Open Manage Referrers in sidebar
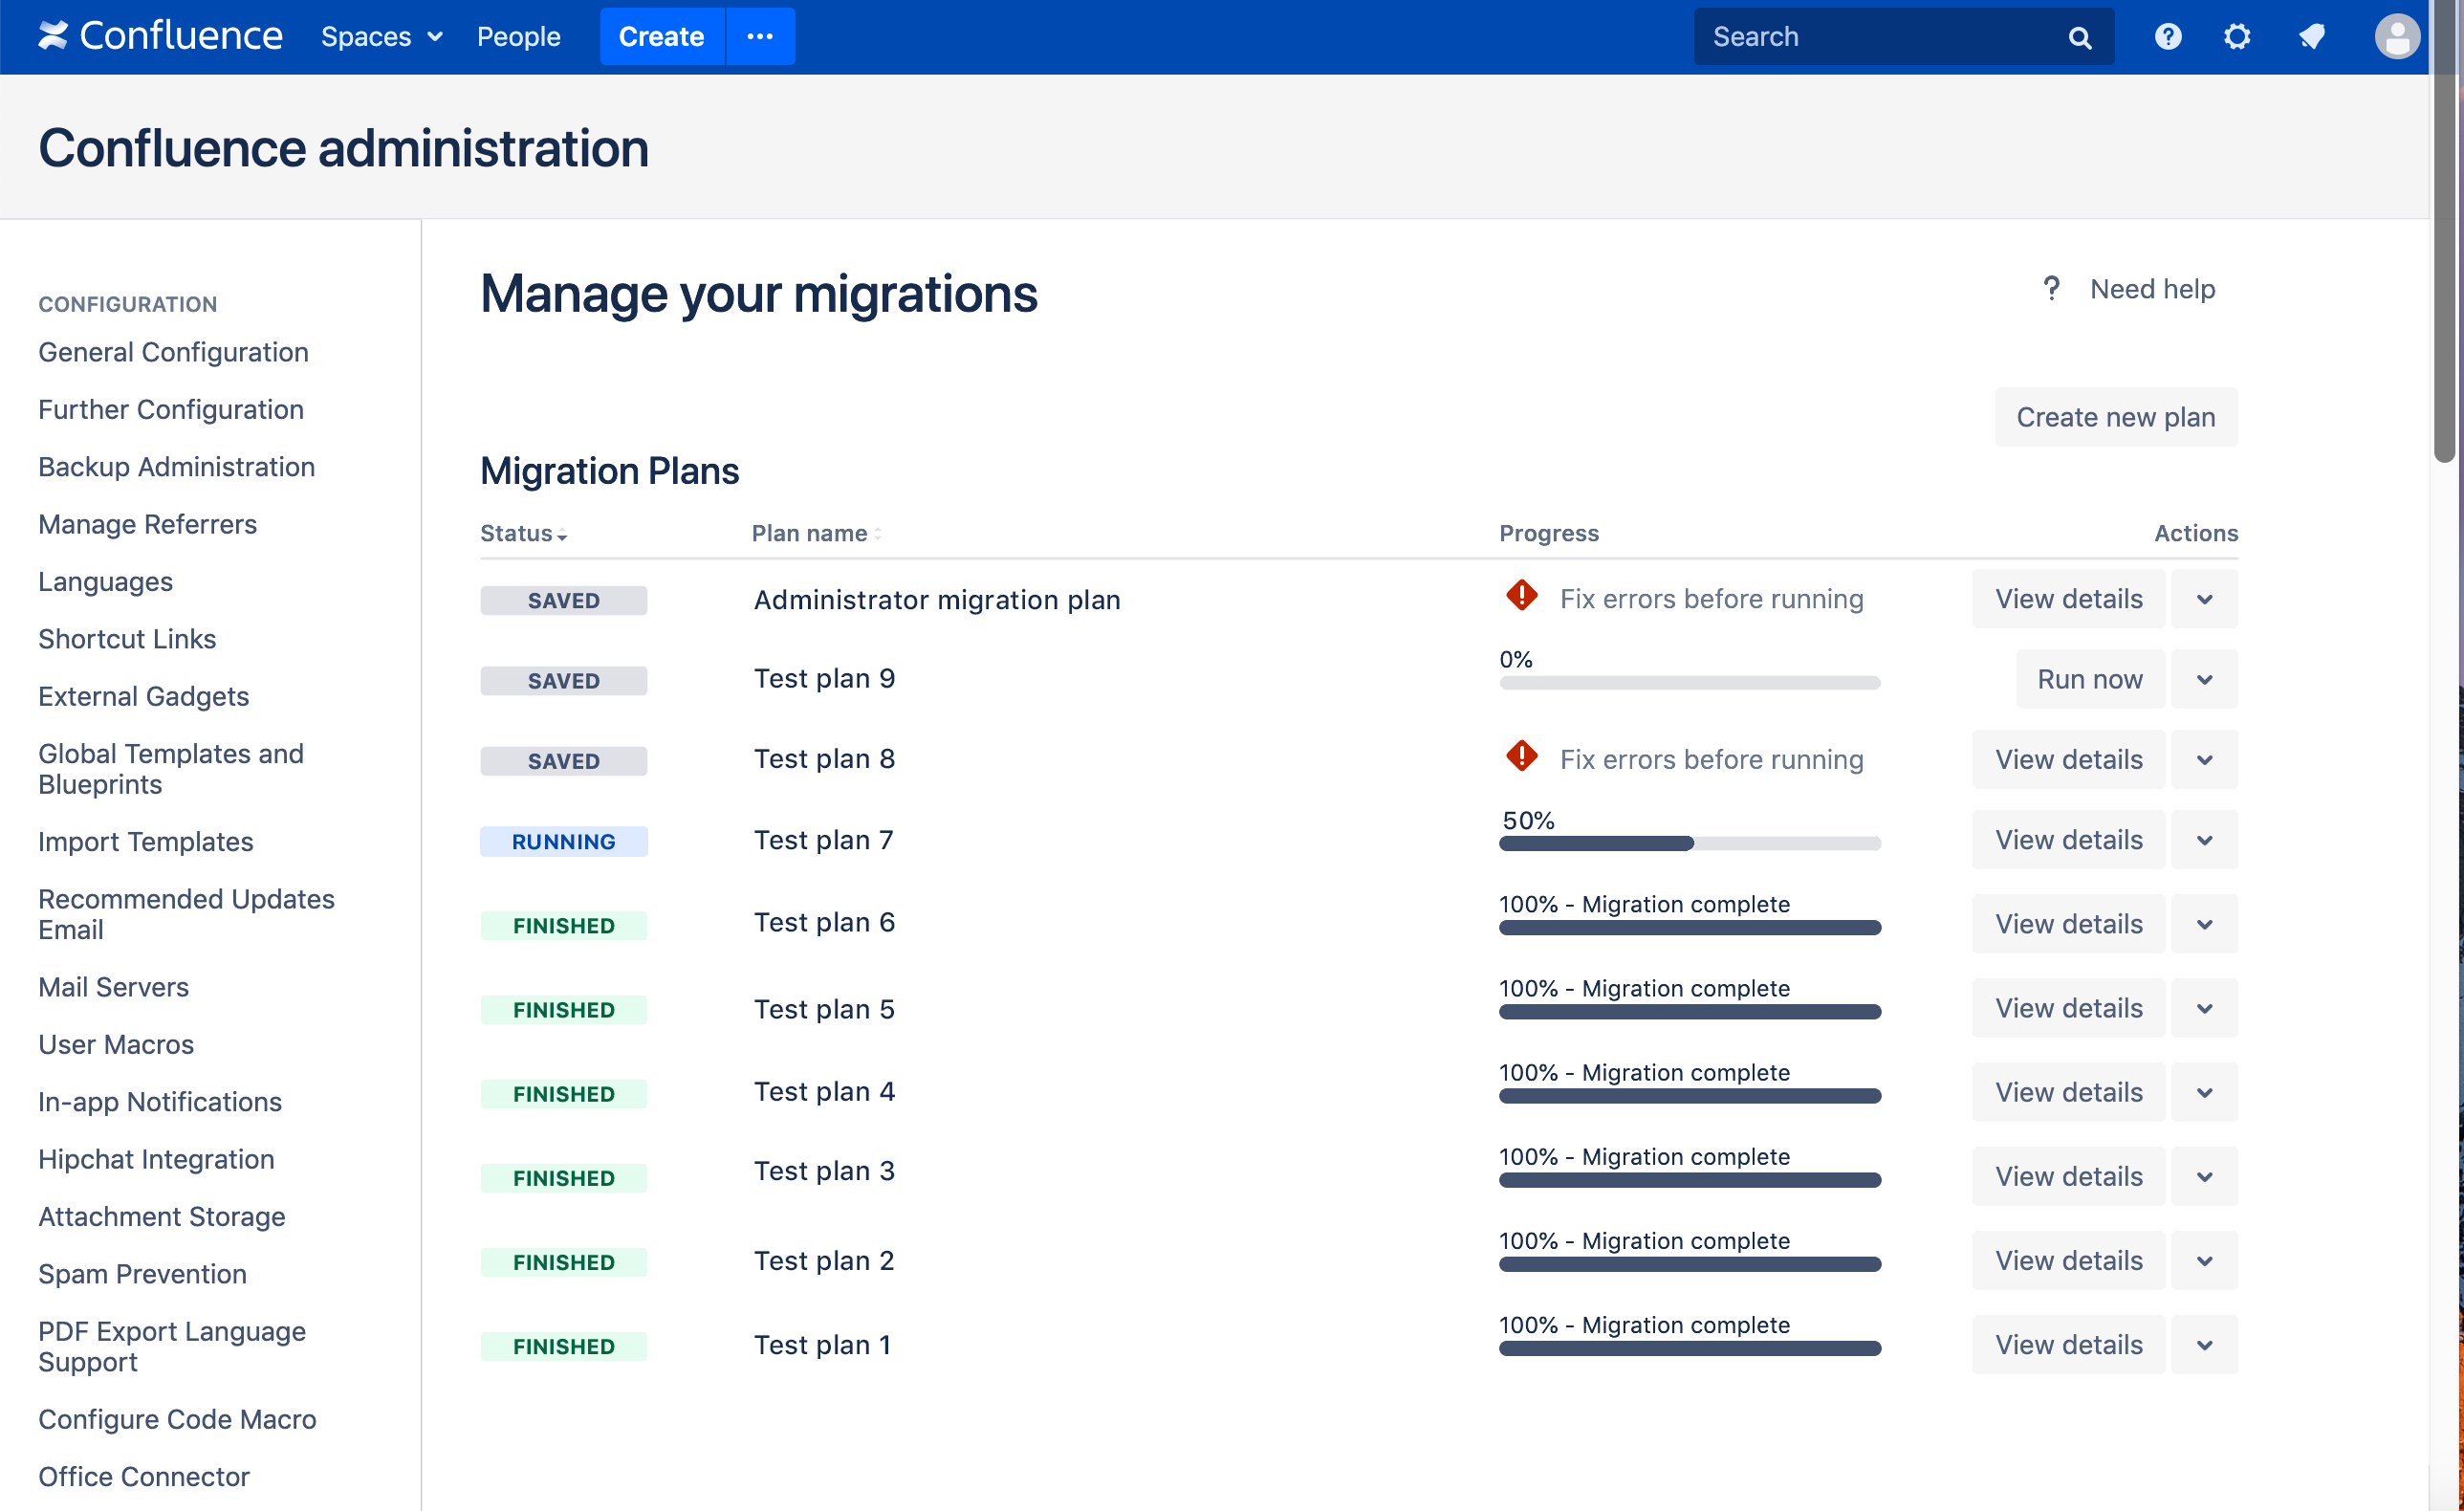 point(147,524)
